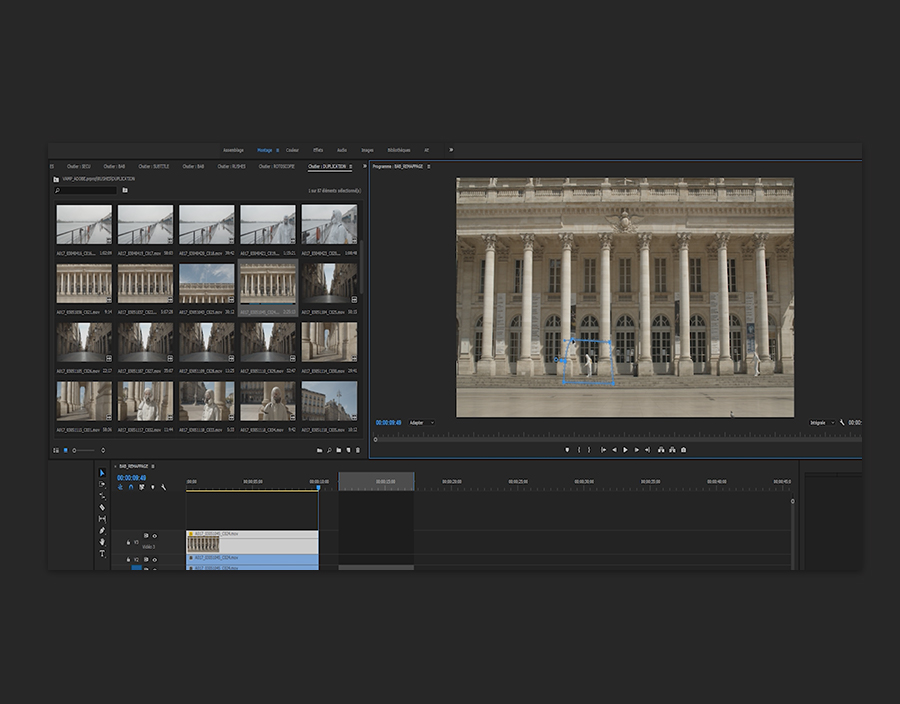Viewport: 900px width, 704px height.
Task: Open the Chutier : ROTOSCOPIE tab
Action: (x=277, y=166)
